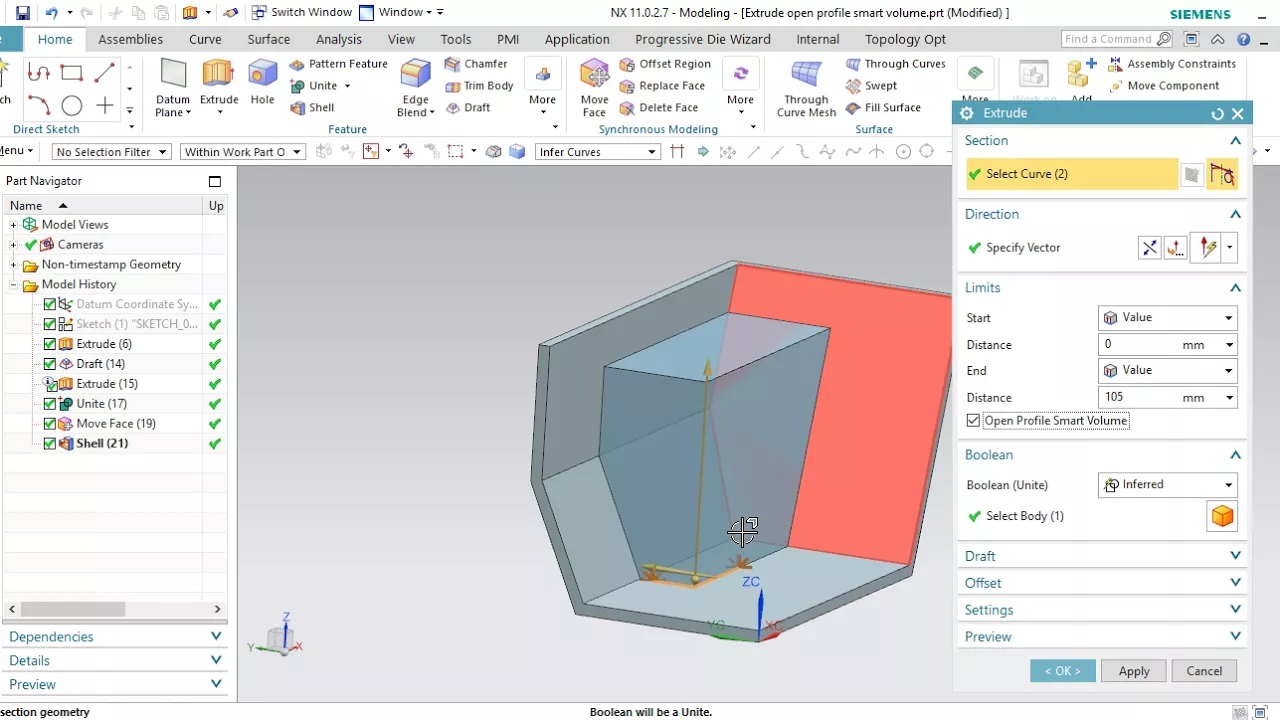The height and width of the screenshot is (720, 1280).
Task: Expand the Dependencies panel
Action: pyautogui.click(x=115, y=637)
